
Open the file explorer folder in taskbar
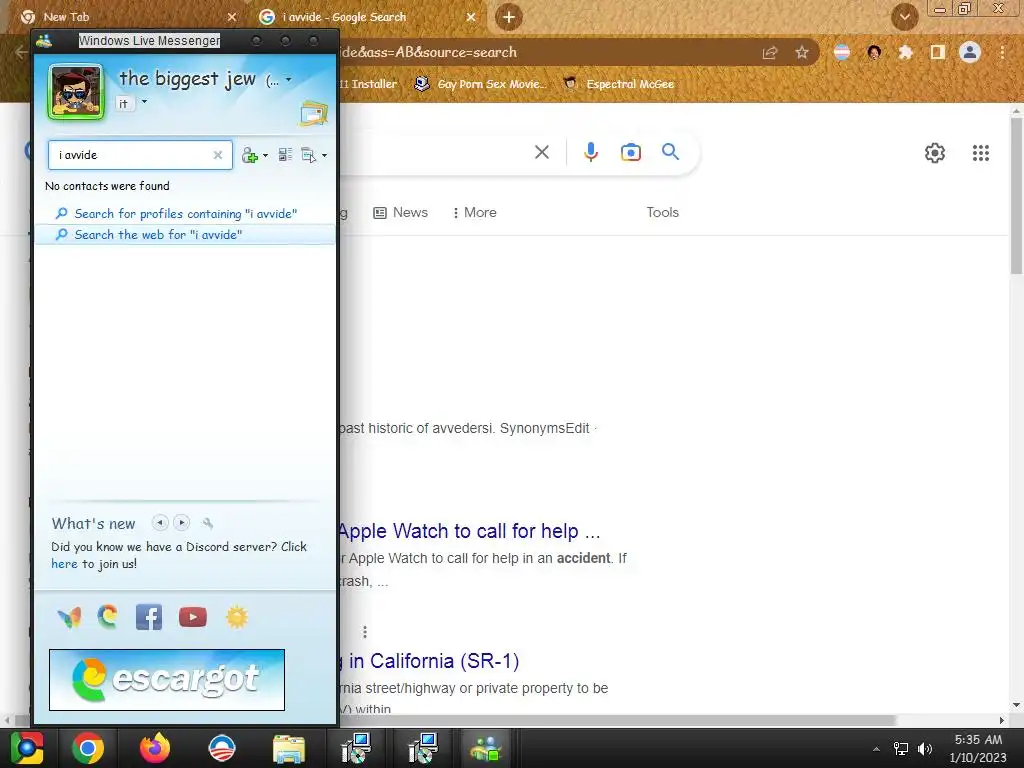289,748
